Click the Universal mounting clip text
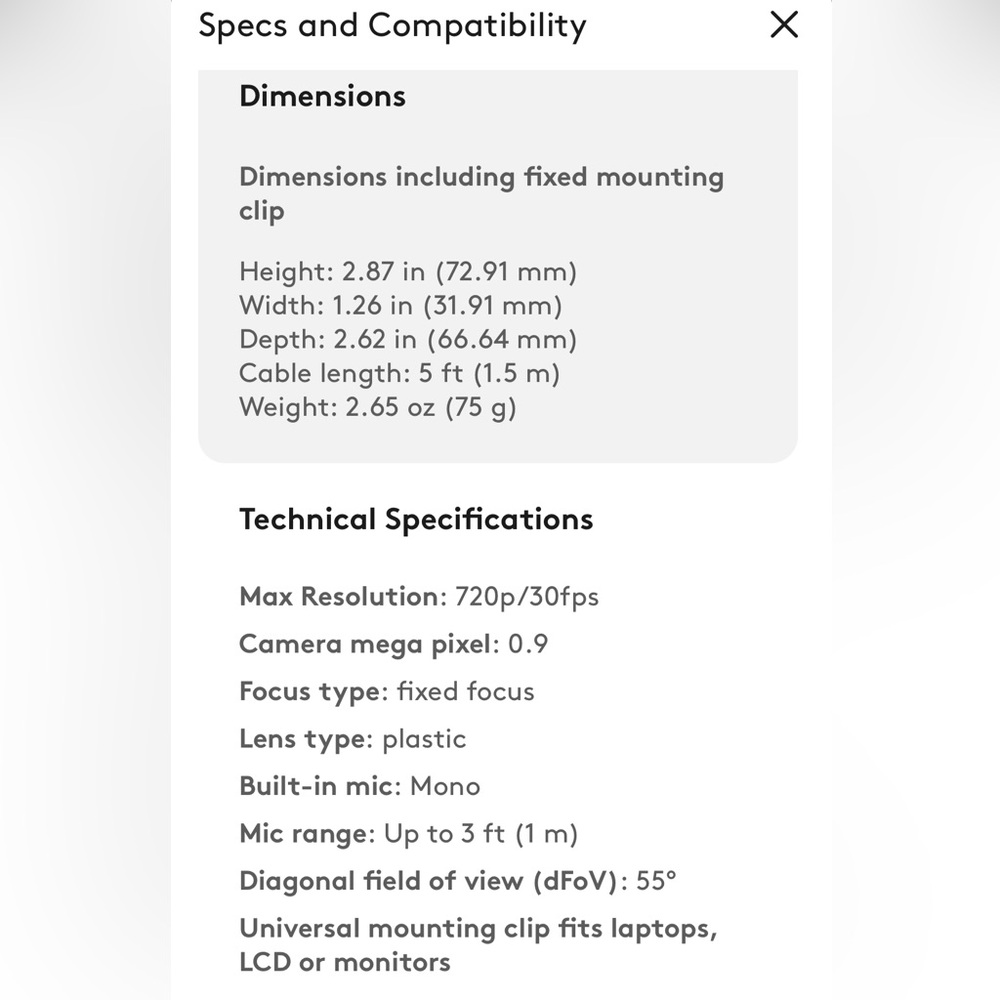Screen dimensions: 1000x1000 tap(478, 945)
